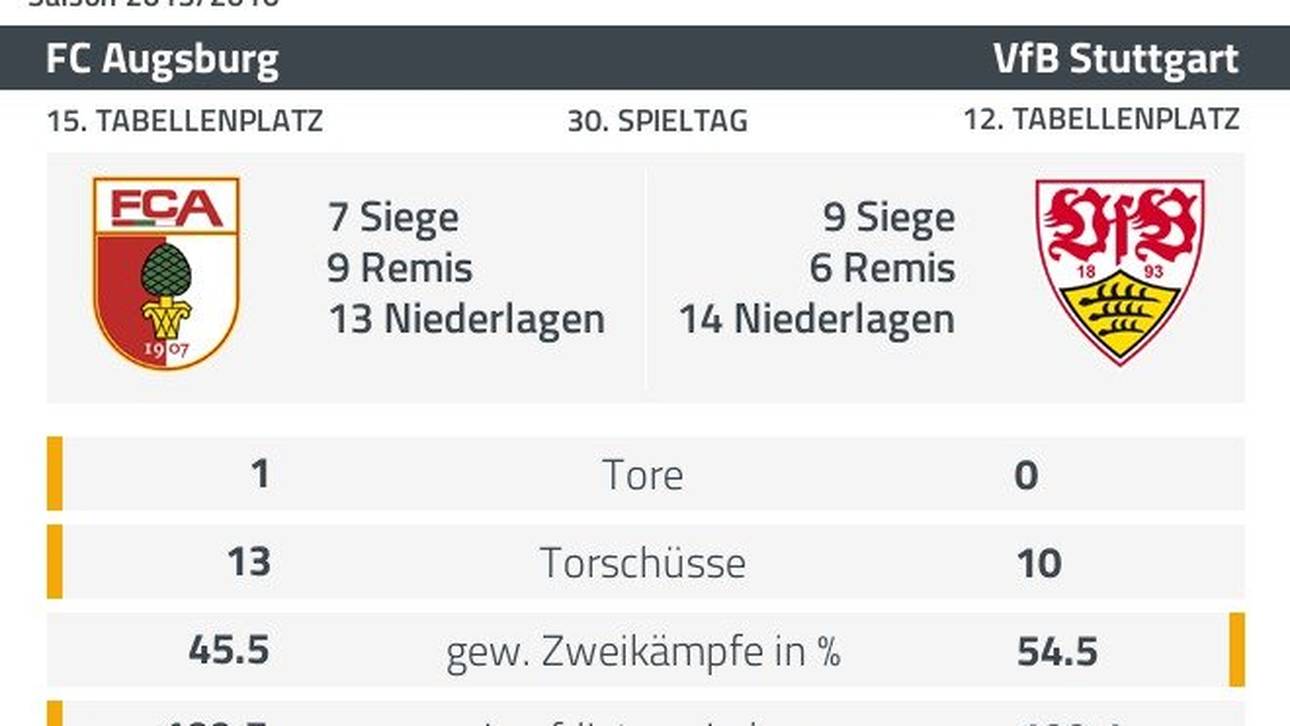Click the 15. Tabellenplatz label
This screenshot has height=726, width=1290.
185,121
